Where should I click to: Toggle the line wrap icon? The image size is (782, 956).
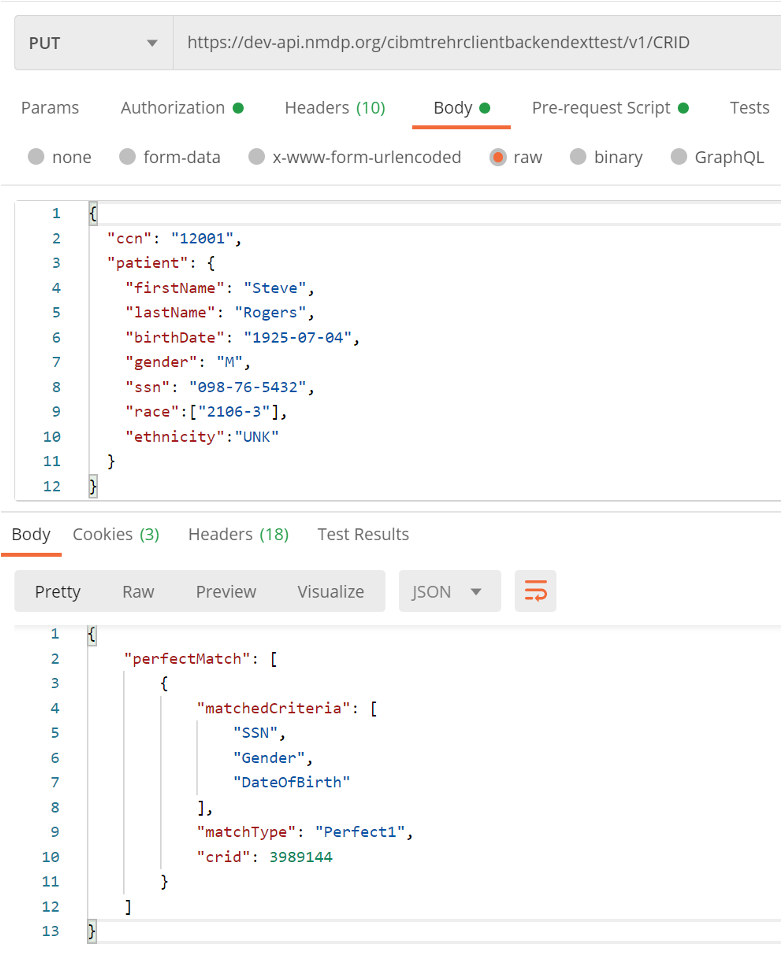pos(536,591)
